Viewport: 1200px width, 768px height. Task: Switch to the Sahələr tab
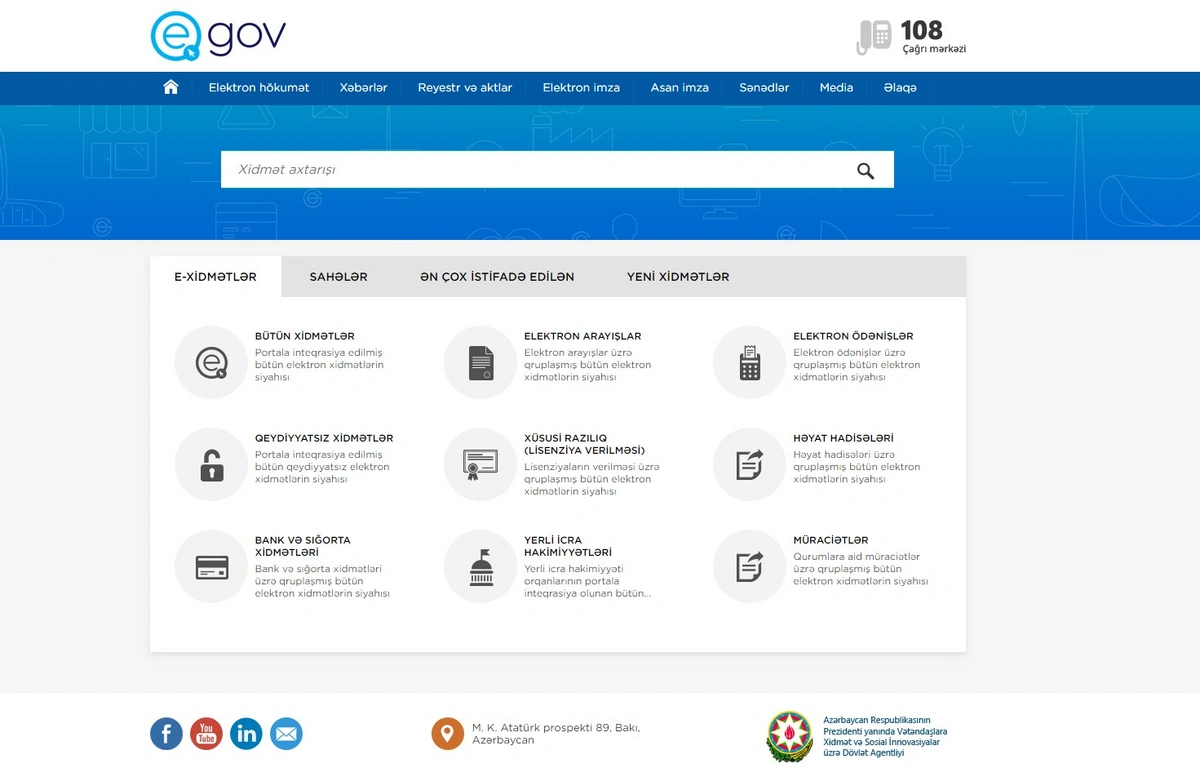coord(338,277)
